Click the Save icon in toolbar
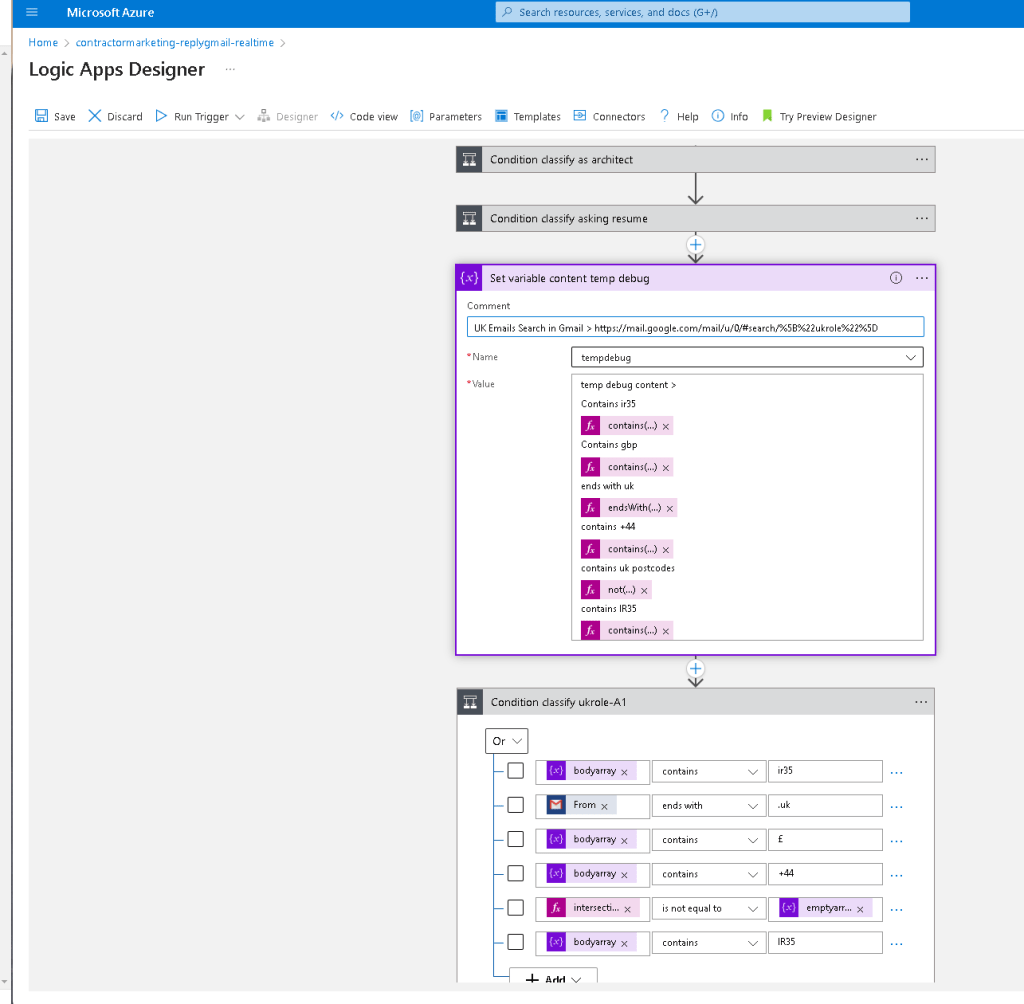This screenshot has height=1004, width=1024. 41,116
